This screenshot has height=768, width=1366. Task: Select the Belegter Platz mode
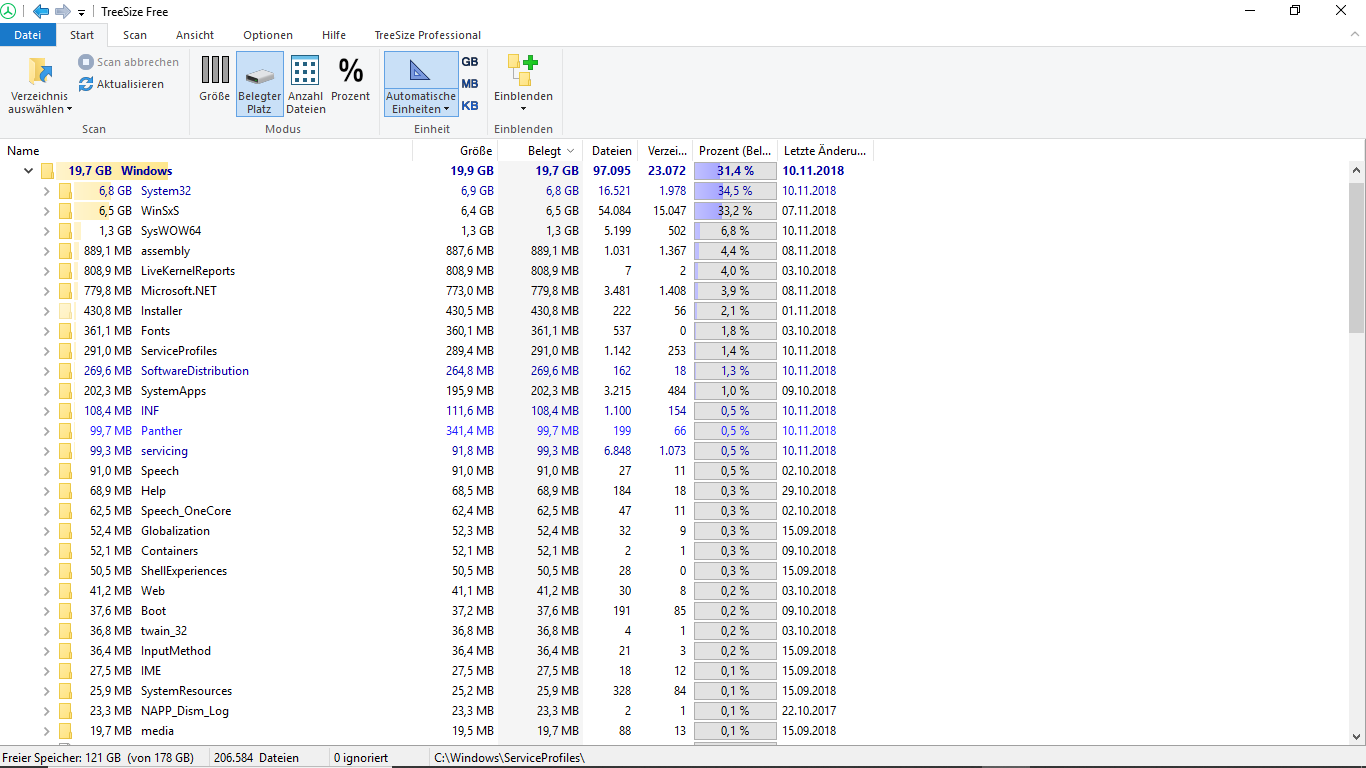coord(260,84)
